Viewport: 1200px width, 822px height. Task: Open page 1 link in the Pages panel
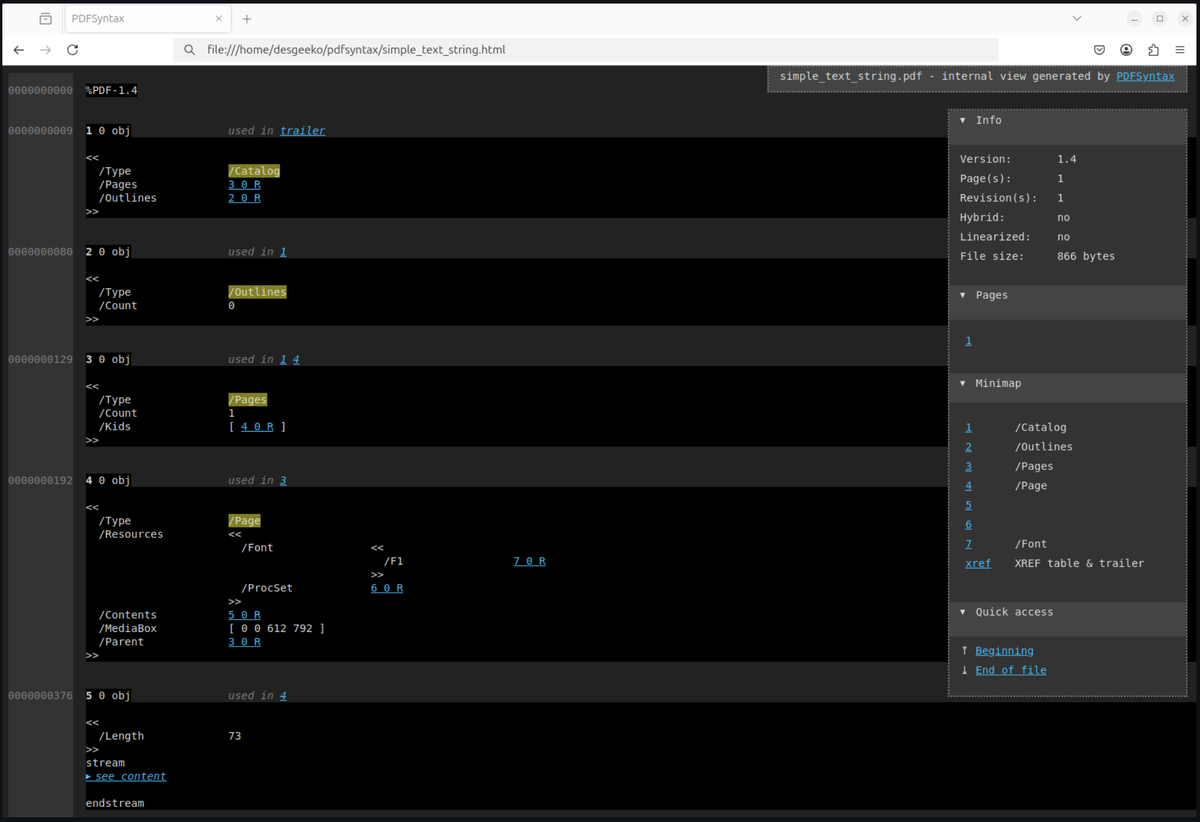[968, 341]
